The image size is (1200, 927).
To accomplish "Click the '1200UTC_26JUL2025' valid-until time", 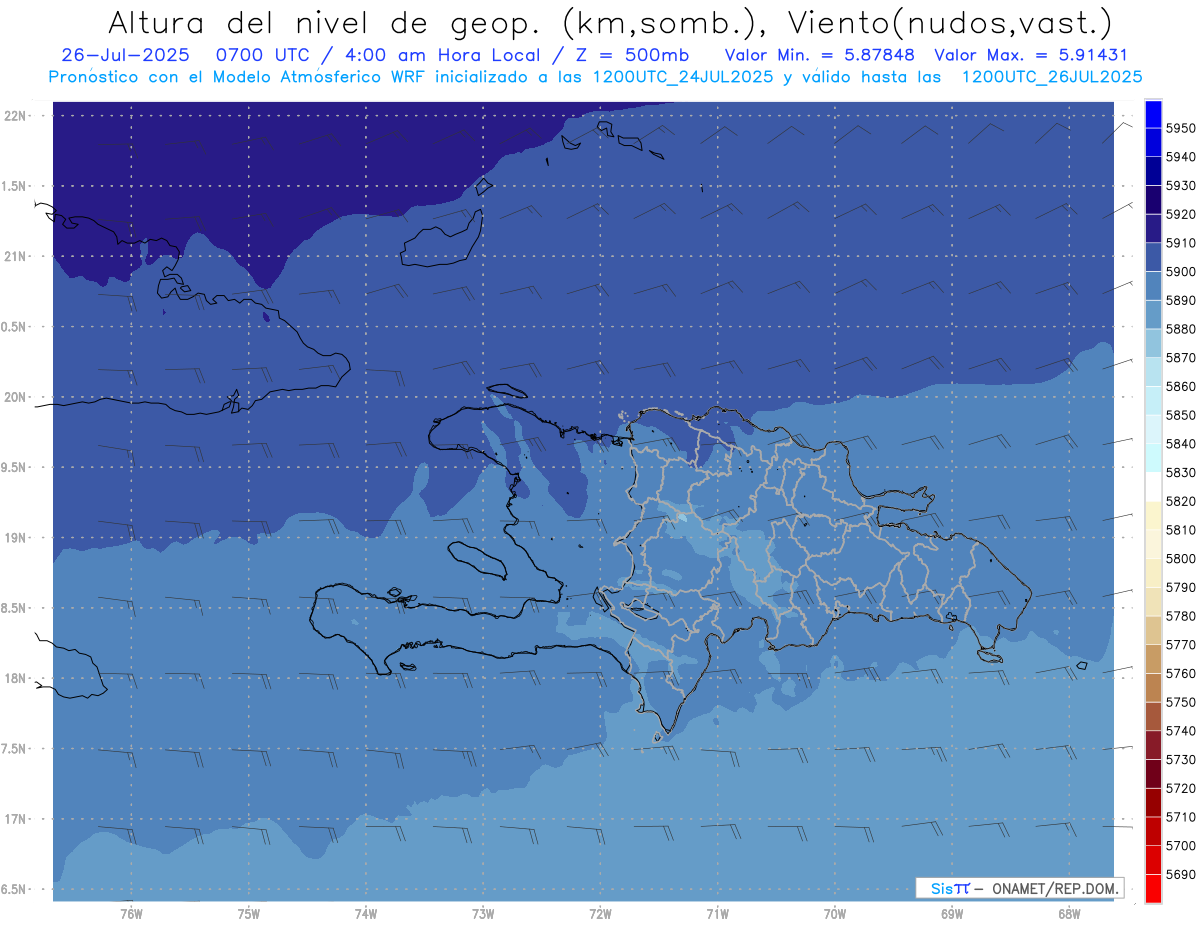I will (1052, 76).
